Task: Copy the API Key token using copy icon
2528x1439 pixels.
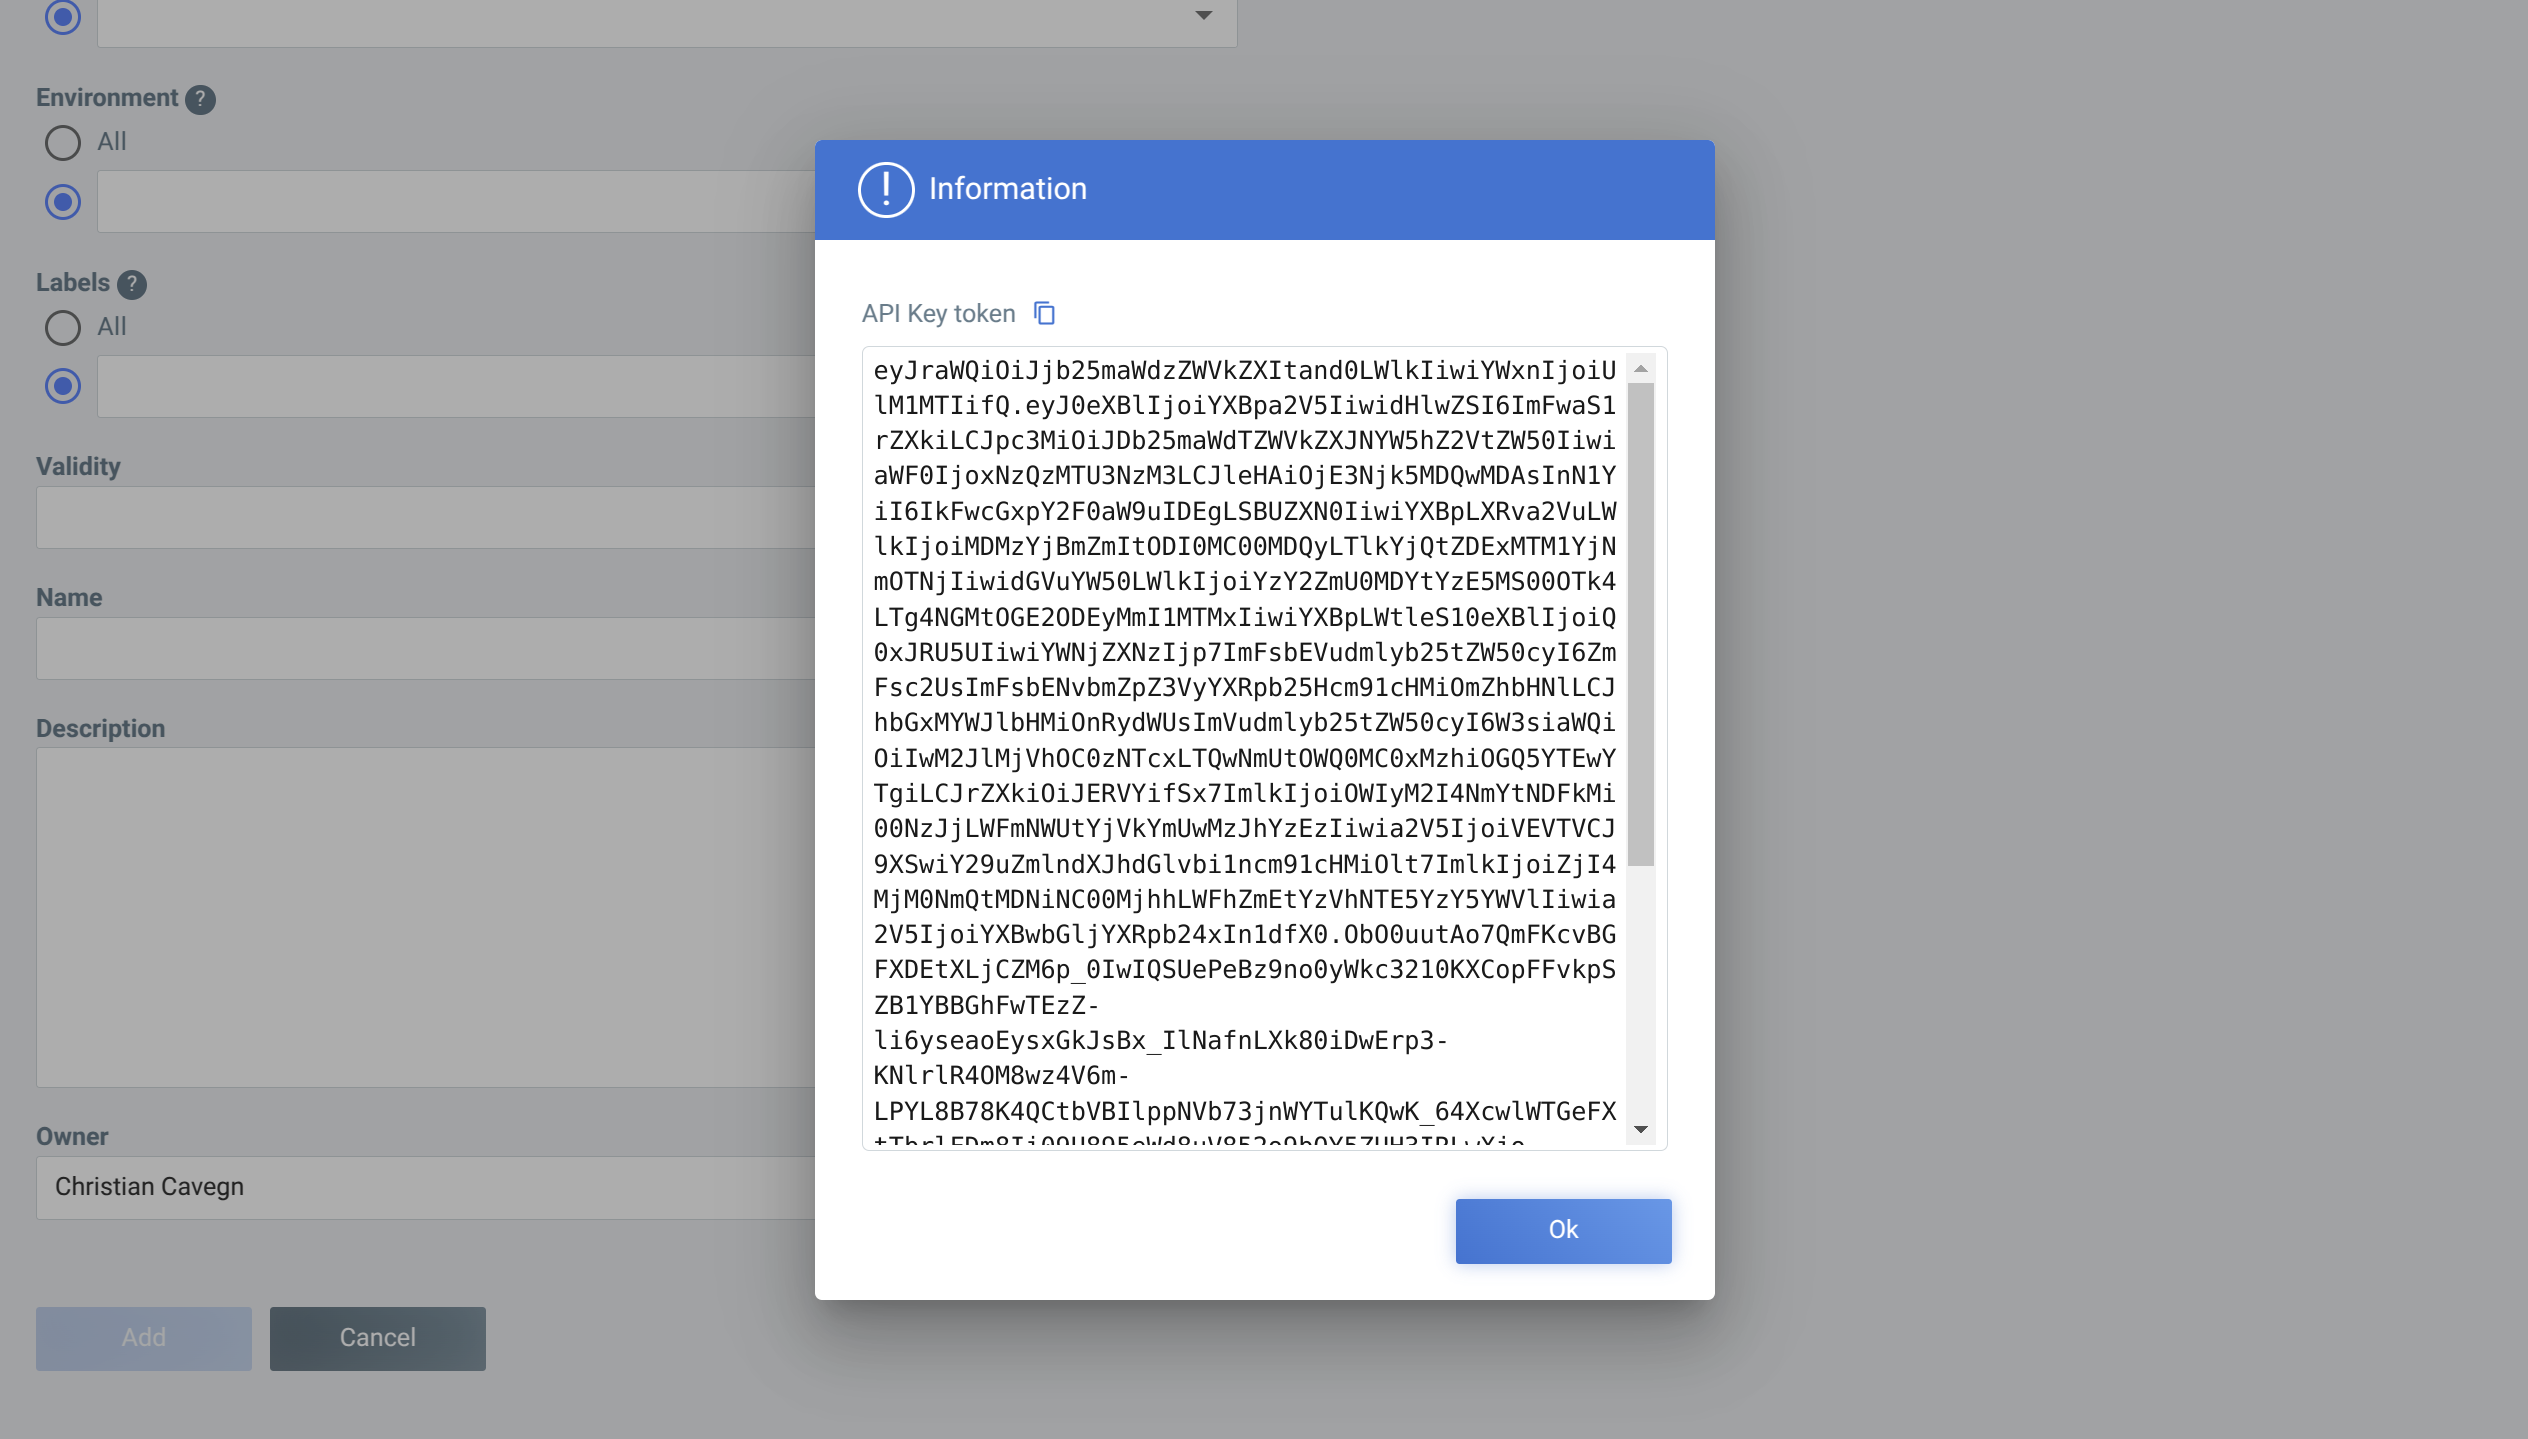Action: coord(1044,313)
